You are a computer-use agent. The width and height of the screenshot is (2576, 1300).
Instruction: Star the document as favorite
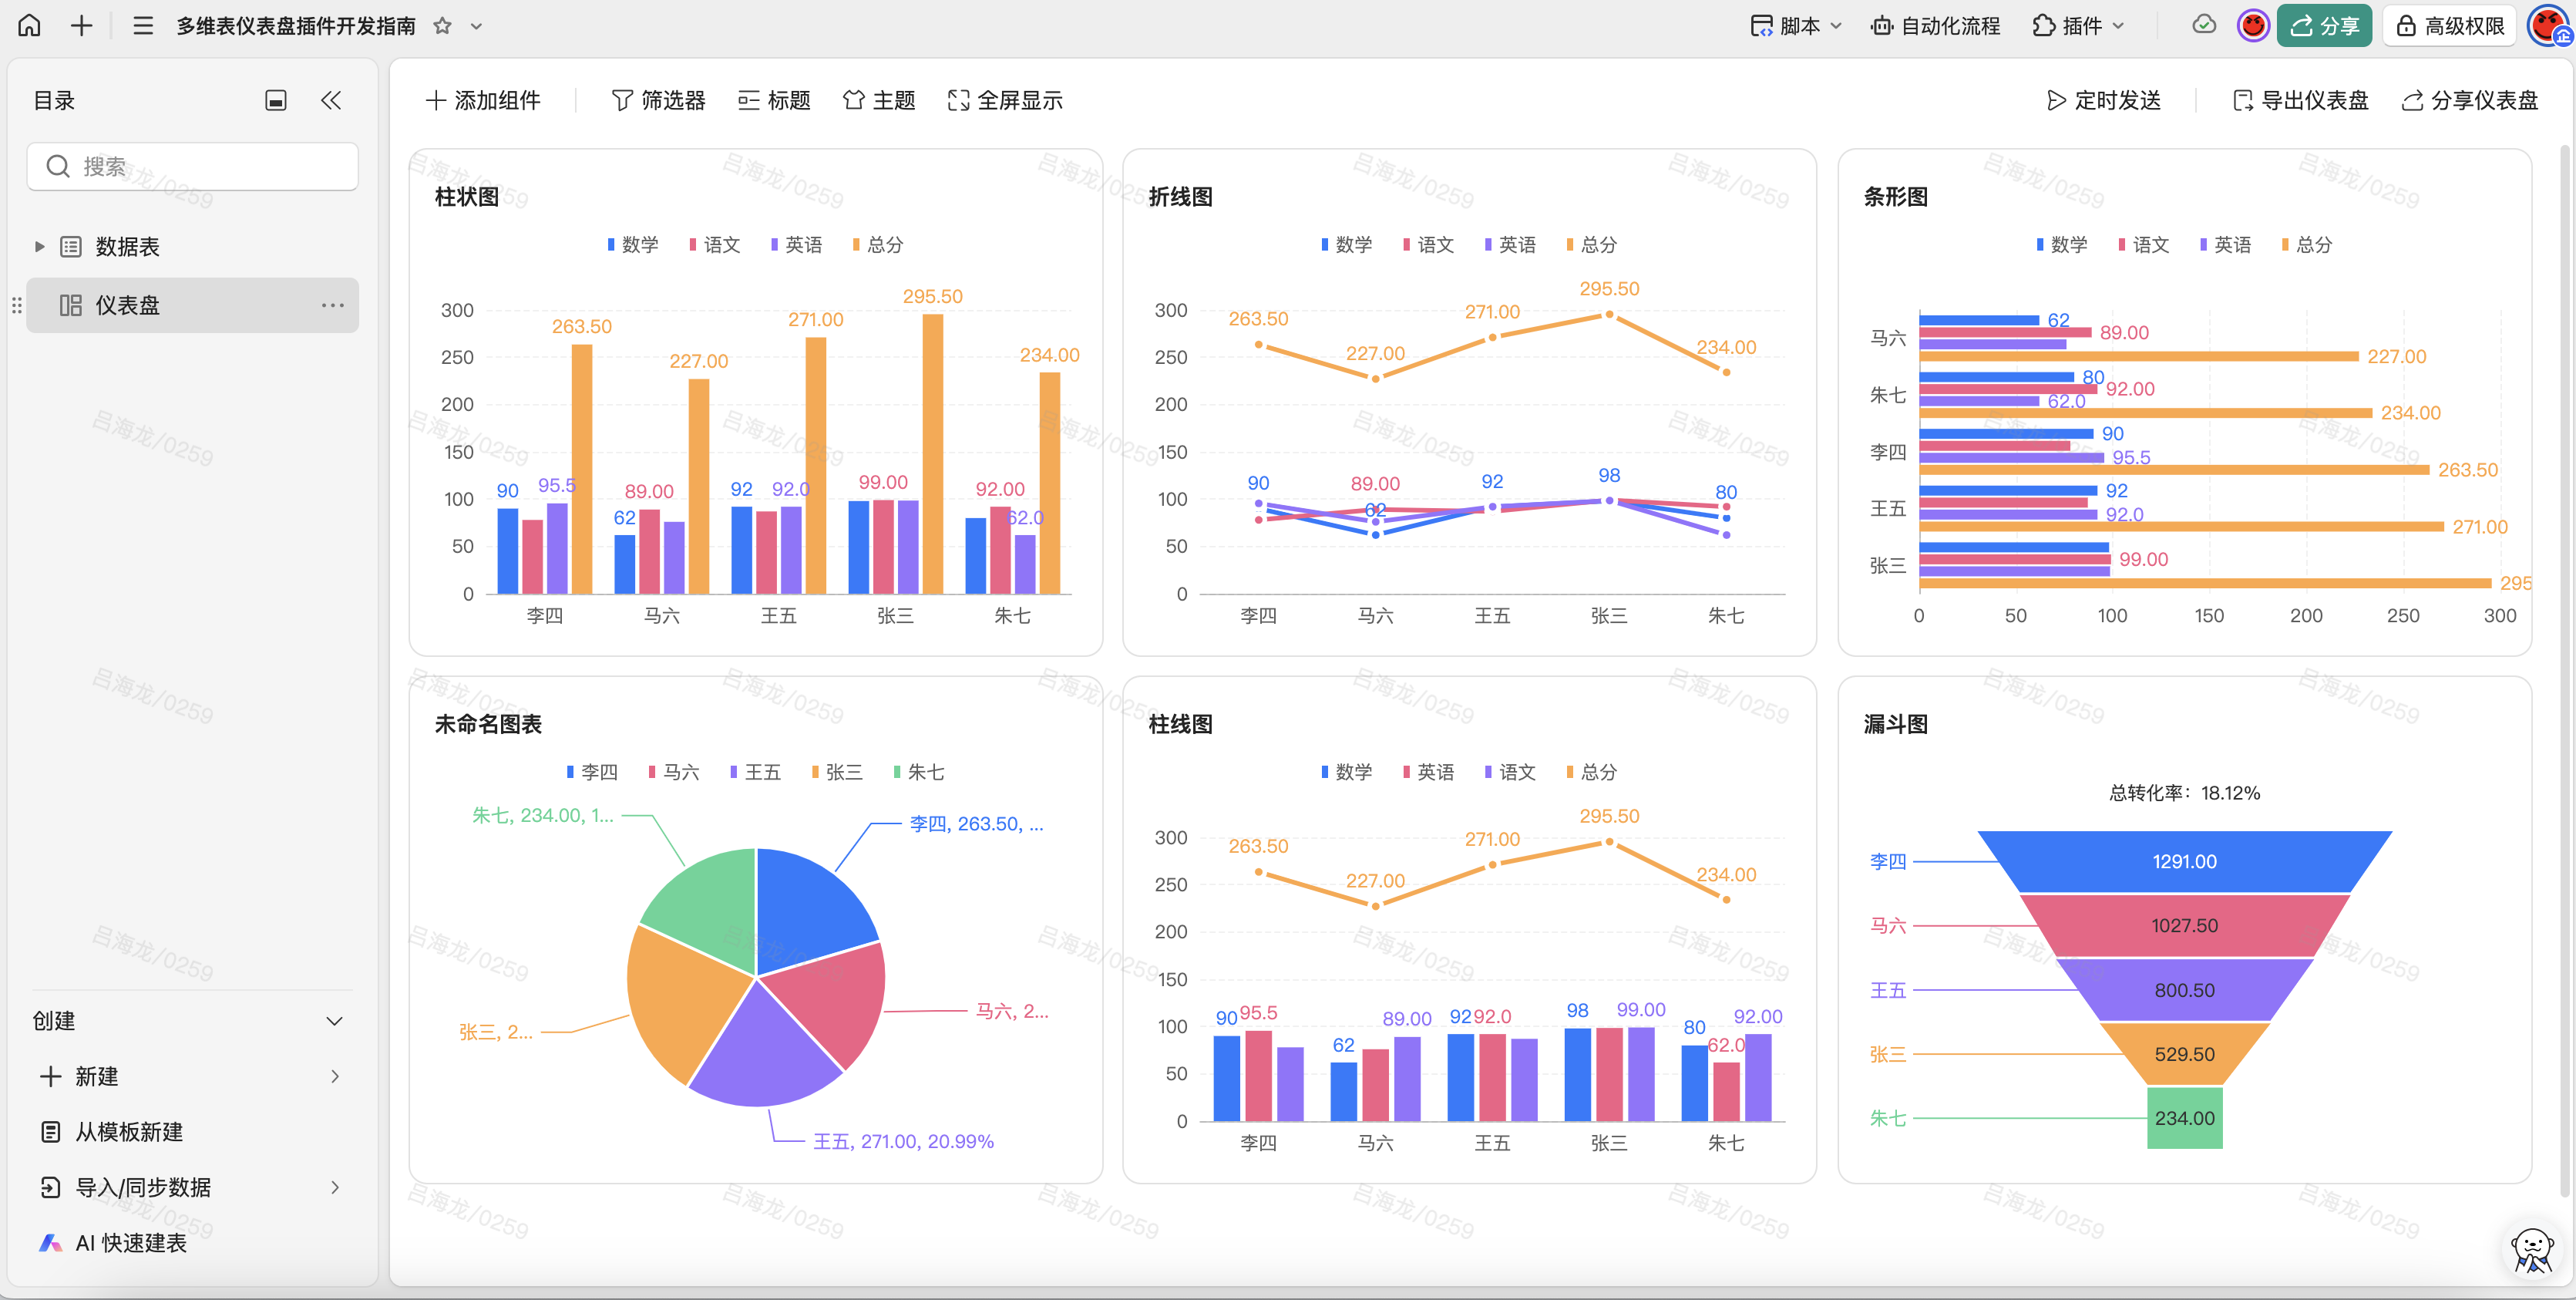[x=442, y=26]
